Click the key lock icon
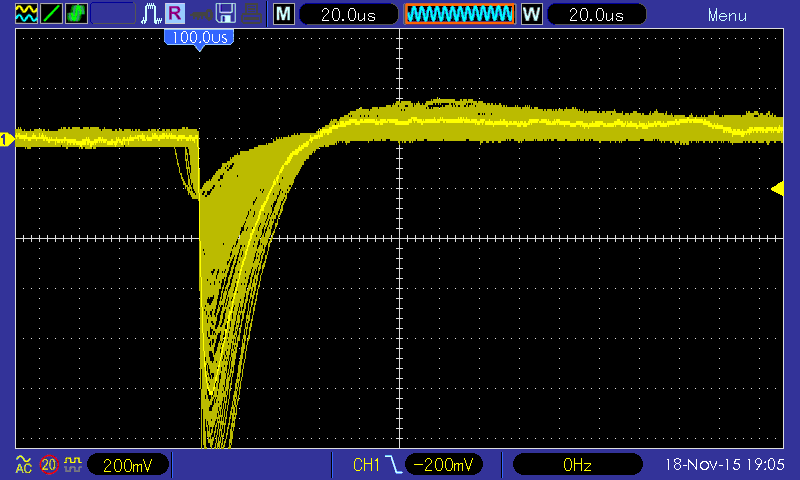The height and width of the screenshot is (480, 800). (201, 15)
